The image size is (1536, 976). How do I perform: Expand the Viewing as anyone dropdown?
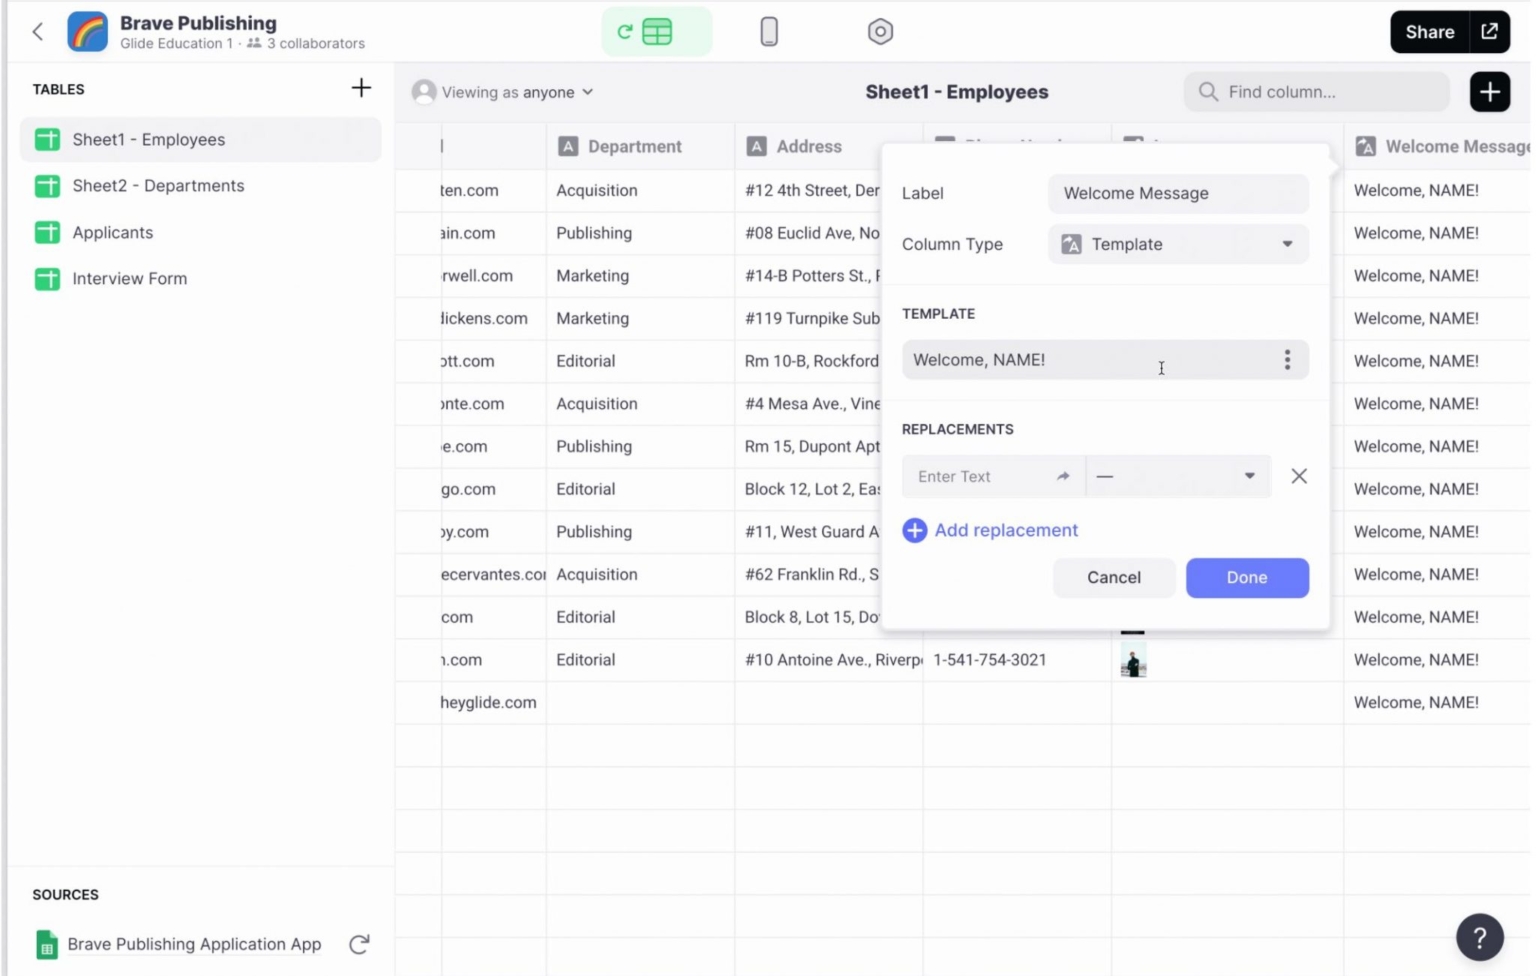point(503,92)
